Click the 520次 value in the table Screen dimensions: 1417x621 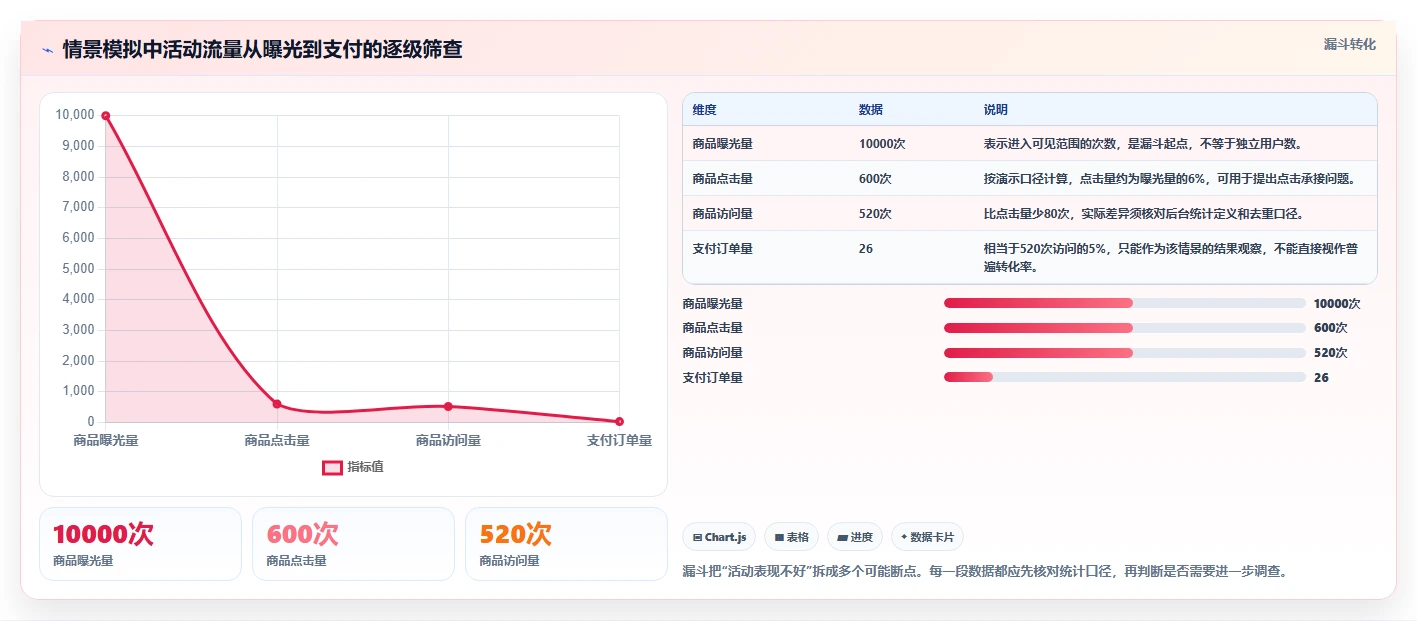pyautogui.click(x=875, y=214)
